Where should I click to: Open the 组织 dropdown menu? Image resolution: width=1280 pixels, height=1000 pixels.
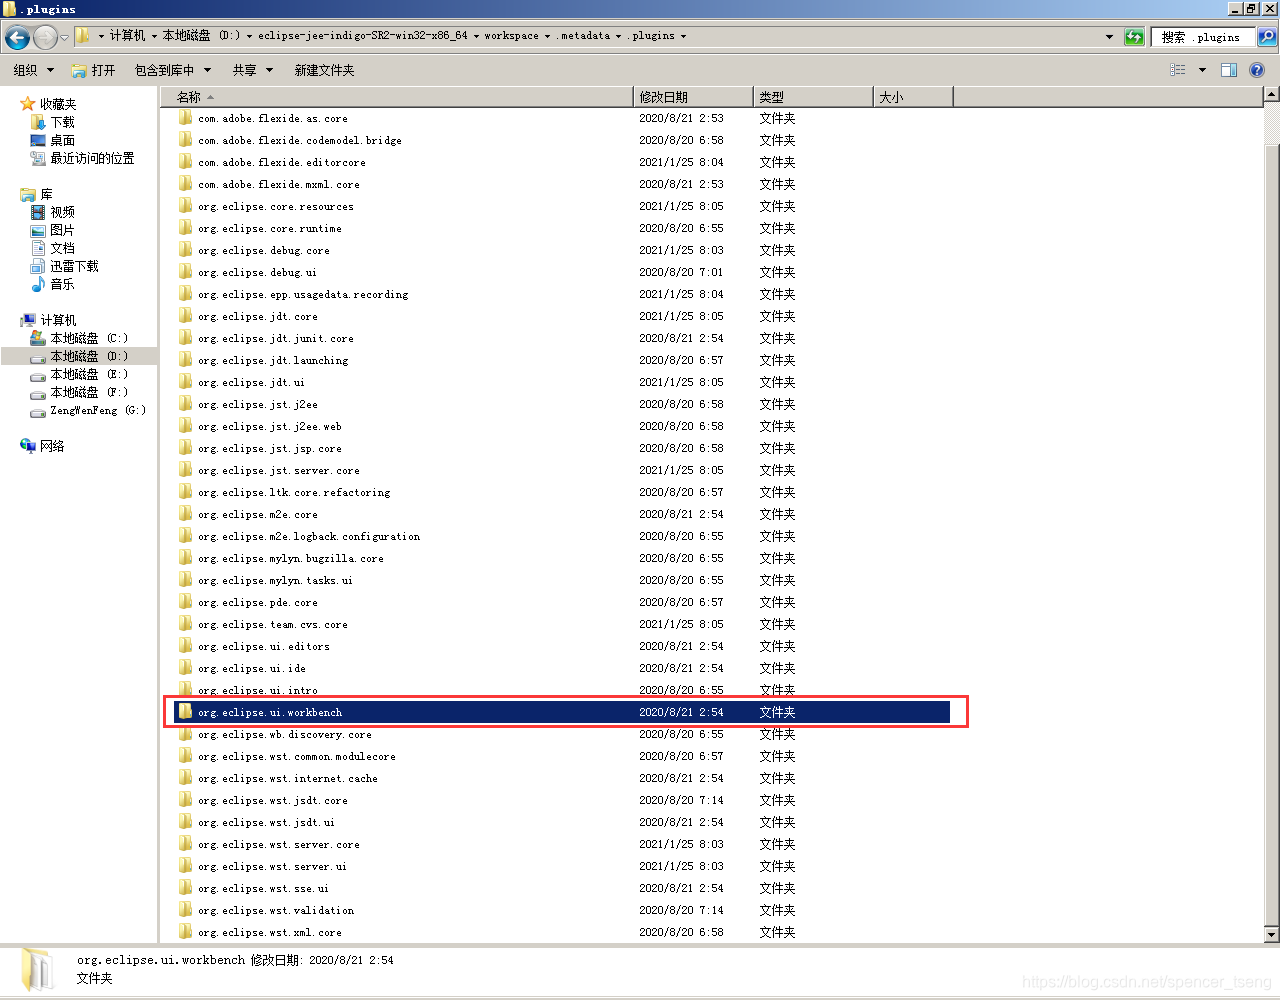click(x=32, y=70)
